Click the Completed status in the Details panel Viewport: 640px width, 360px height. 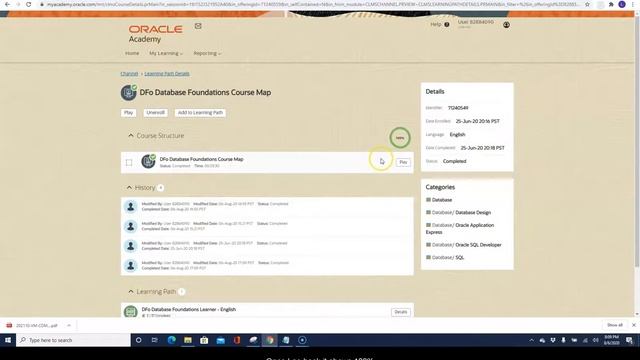click(454, 161)
